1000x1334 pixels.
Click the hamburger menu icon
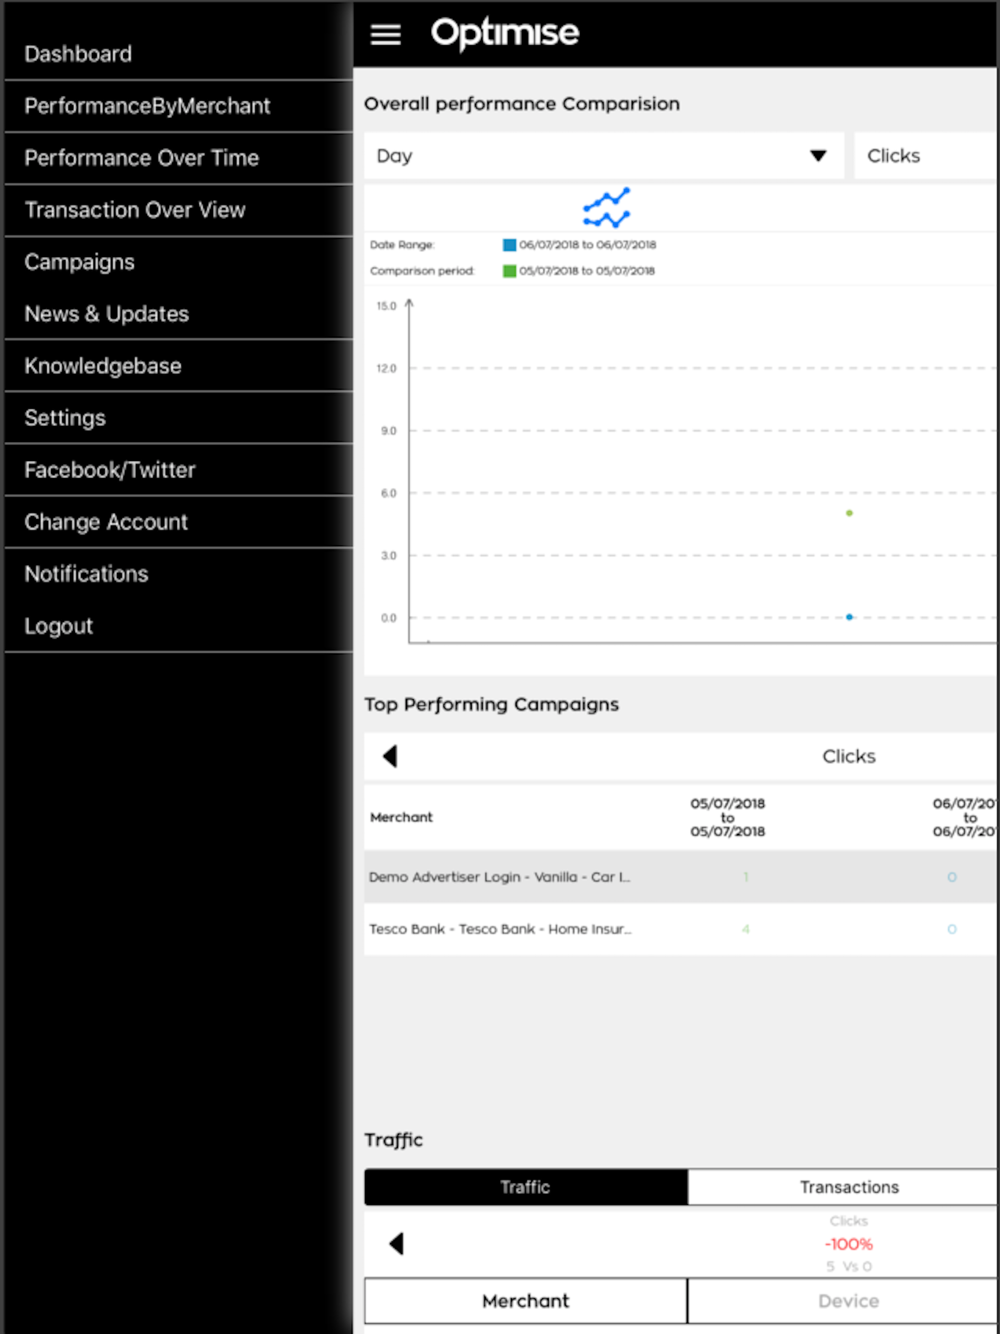386,35
